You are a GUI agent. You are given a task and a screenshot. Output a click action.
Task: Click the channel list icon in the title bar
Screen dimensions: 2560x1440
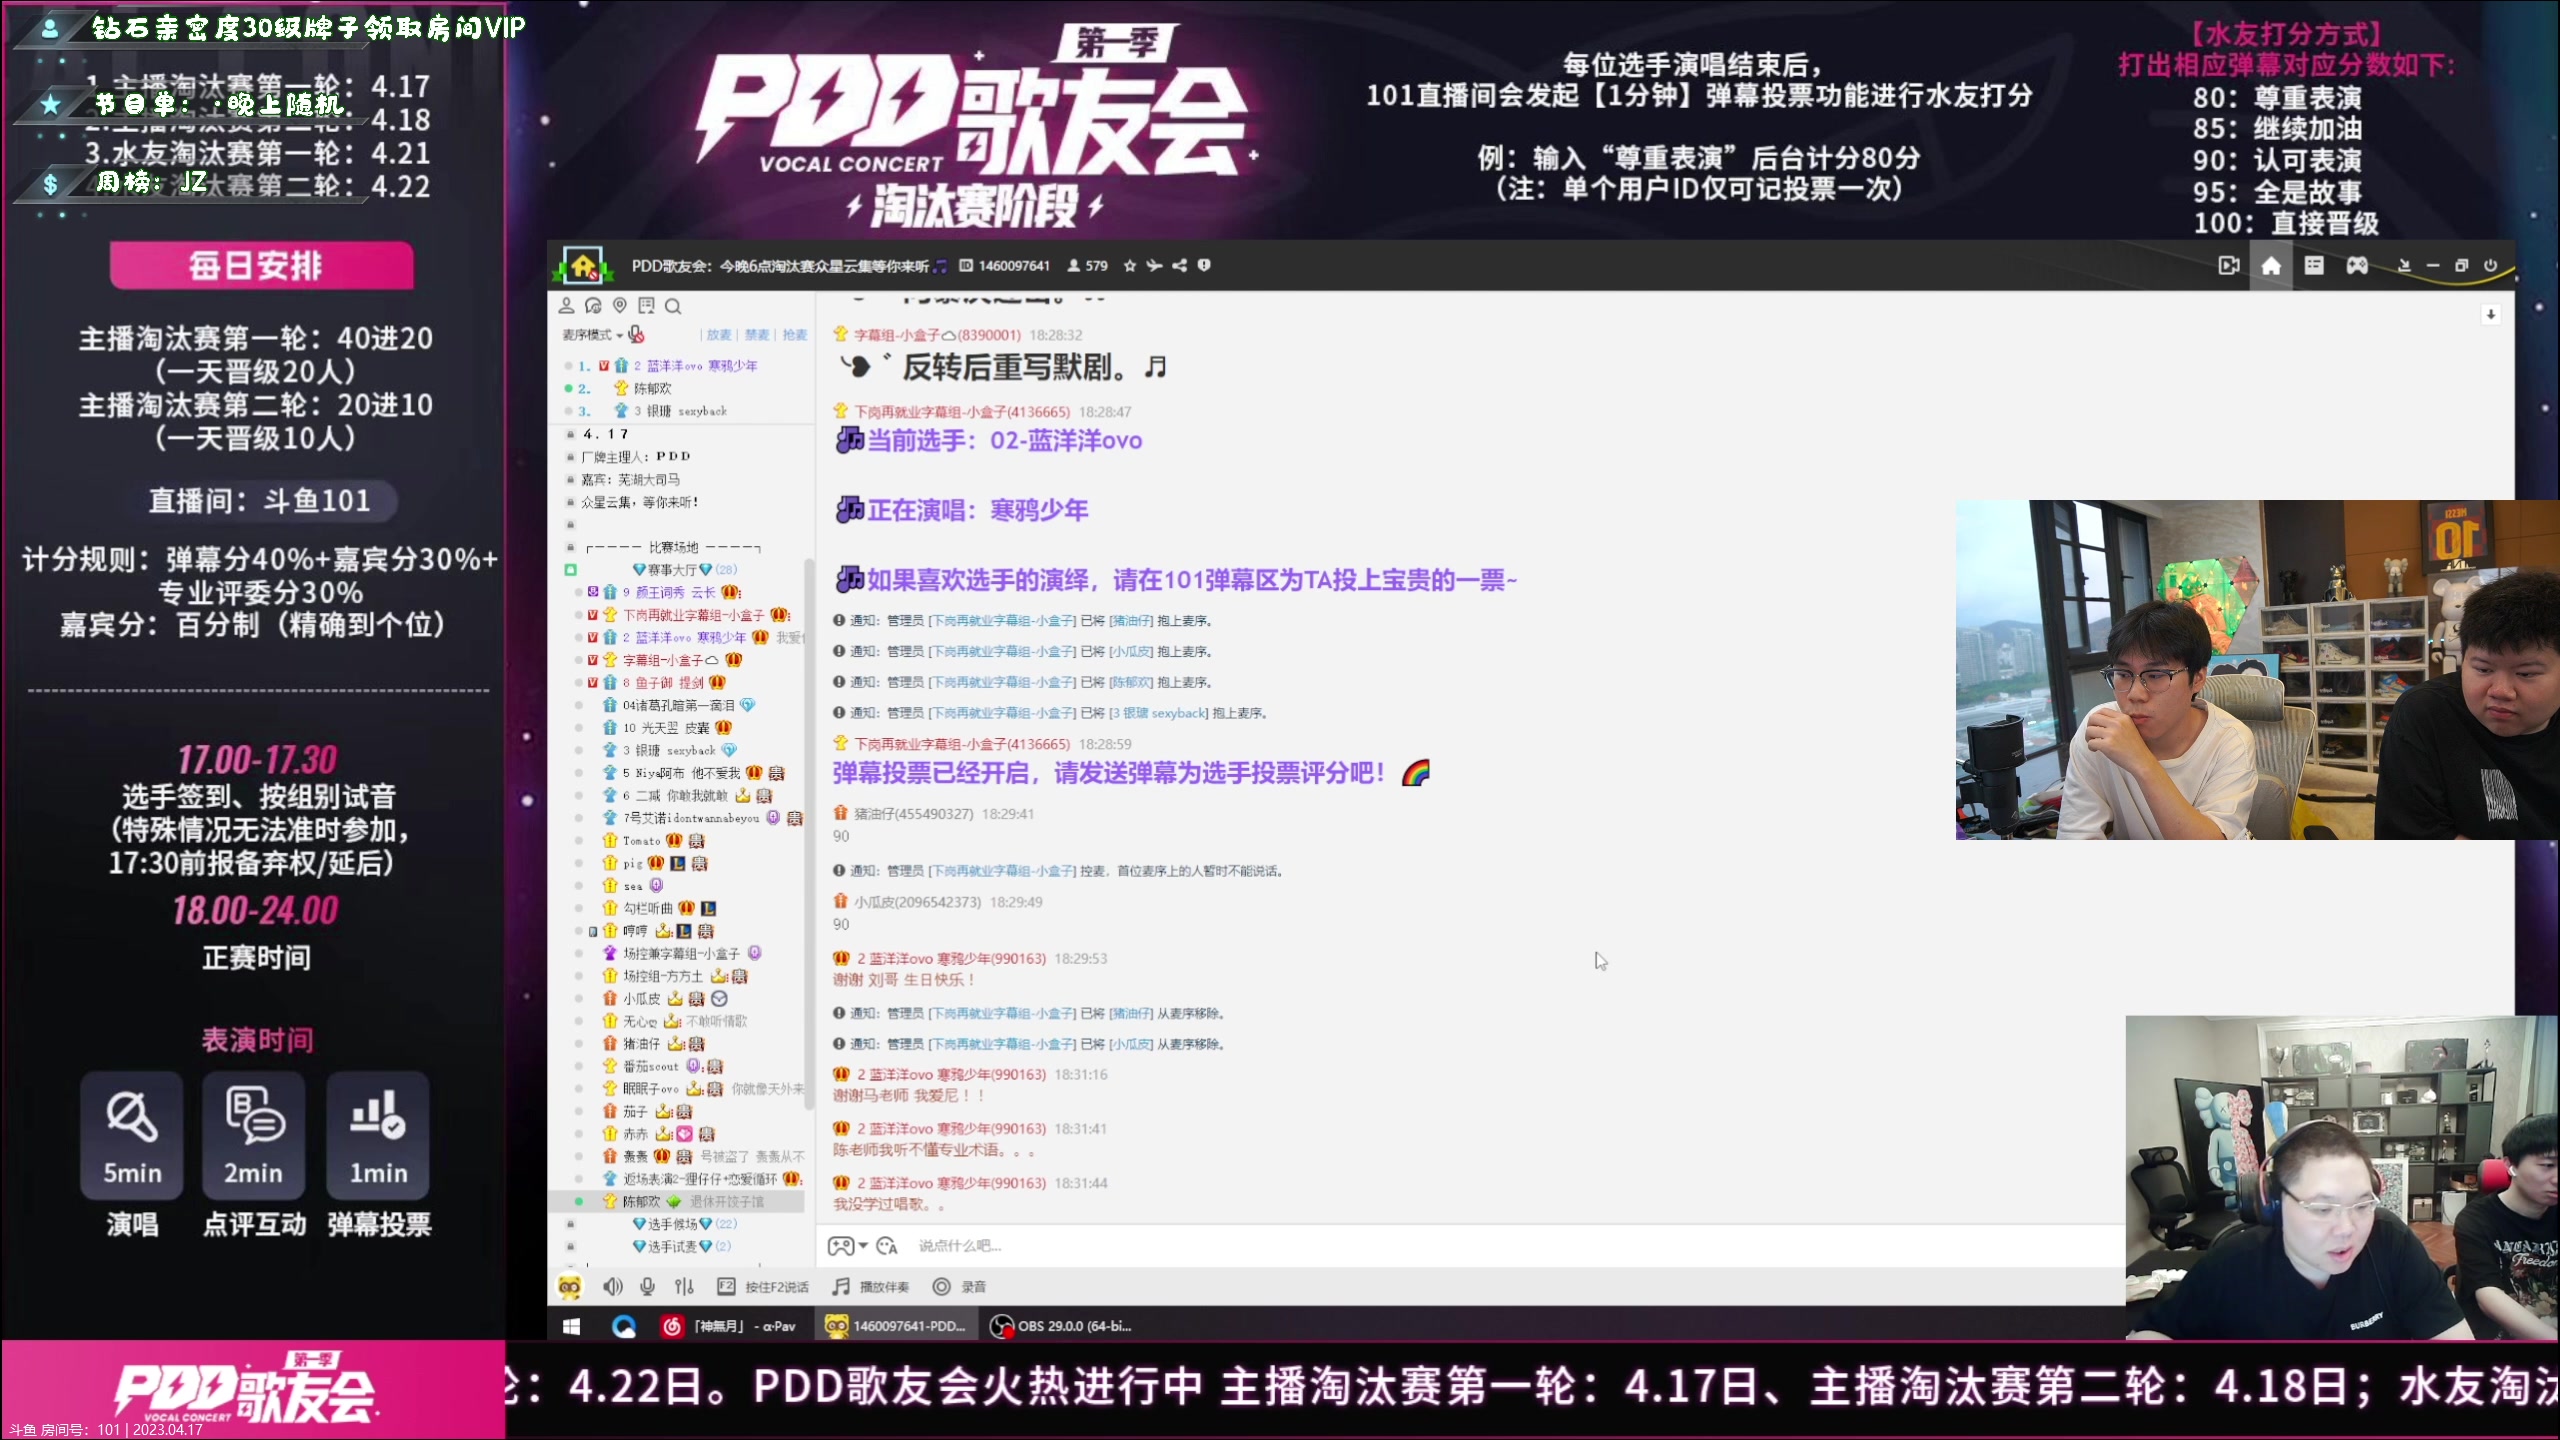2315,266
